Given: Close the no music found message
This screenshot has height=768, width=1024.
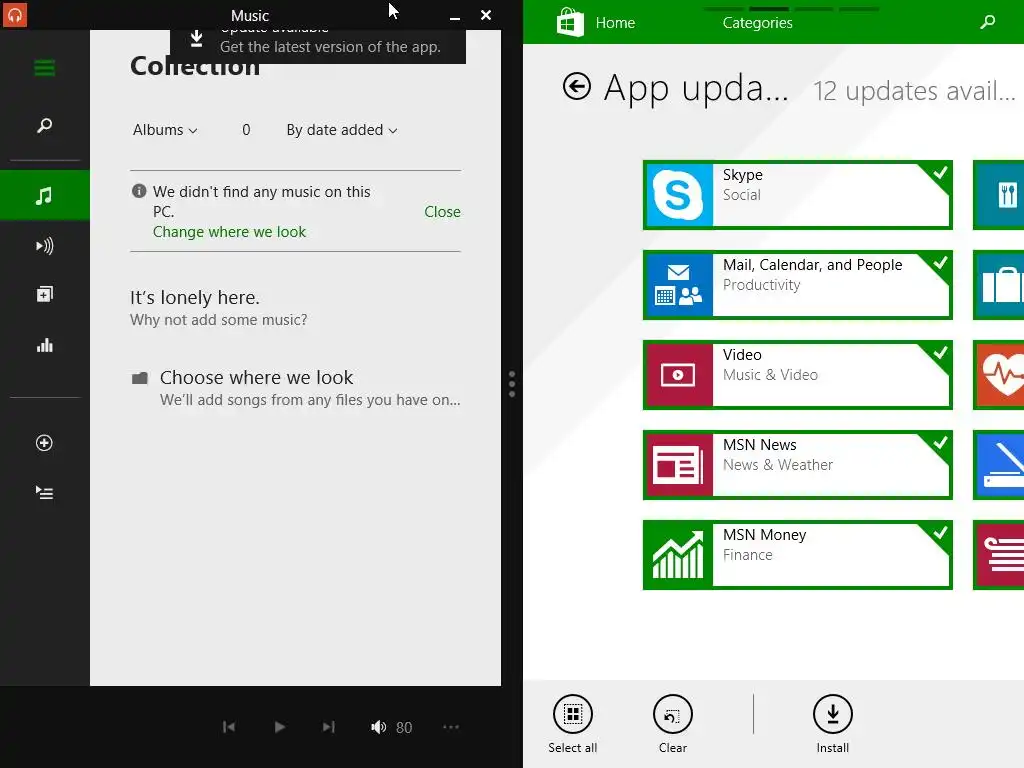Looking at the screenshot, I should [442, 212].
